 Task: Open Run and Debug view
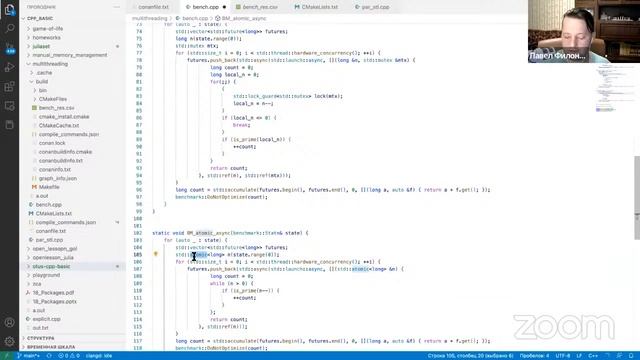(9, 67)
